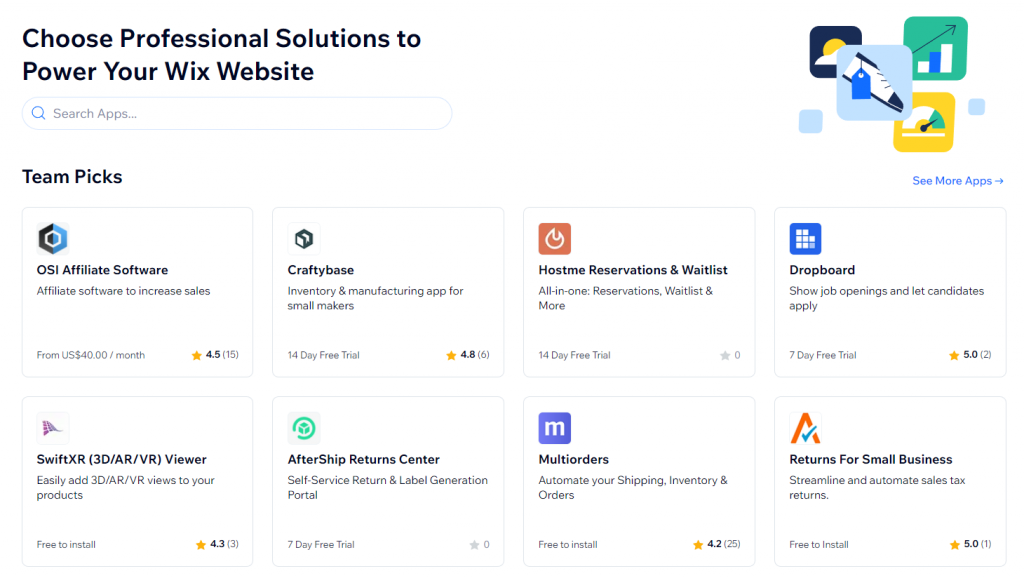1024x578 pixels.
Task: Select the AfterShip Returns Center green icon
Action: (x=303, y=428)
